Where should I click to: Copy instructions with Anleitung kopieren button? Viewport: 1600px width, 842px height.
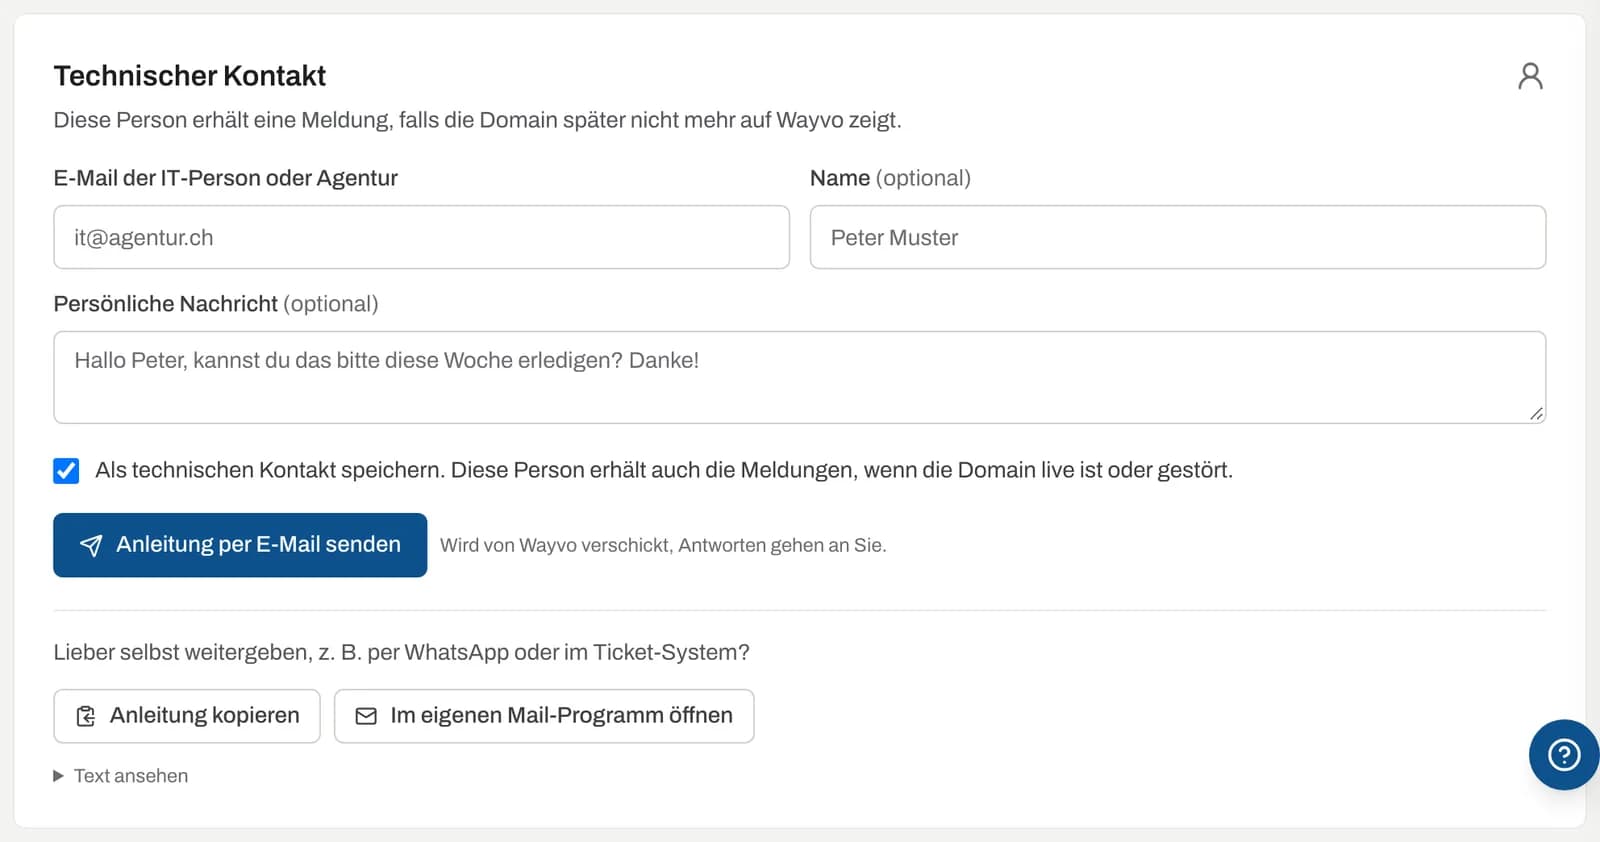click(x=187, y=716)
